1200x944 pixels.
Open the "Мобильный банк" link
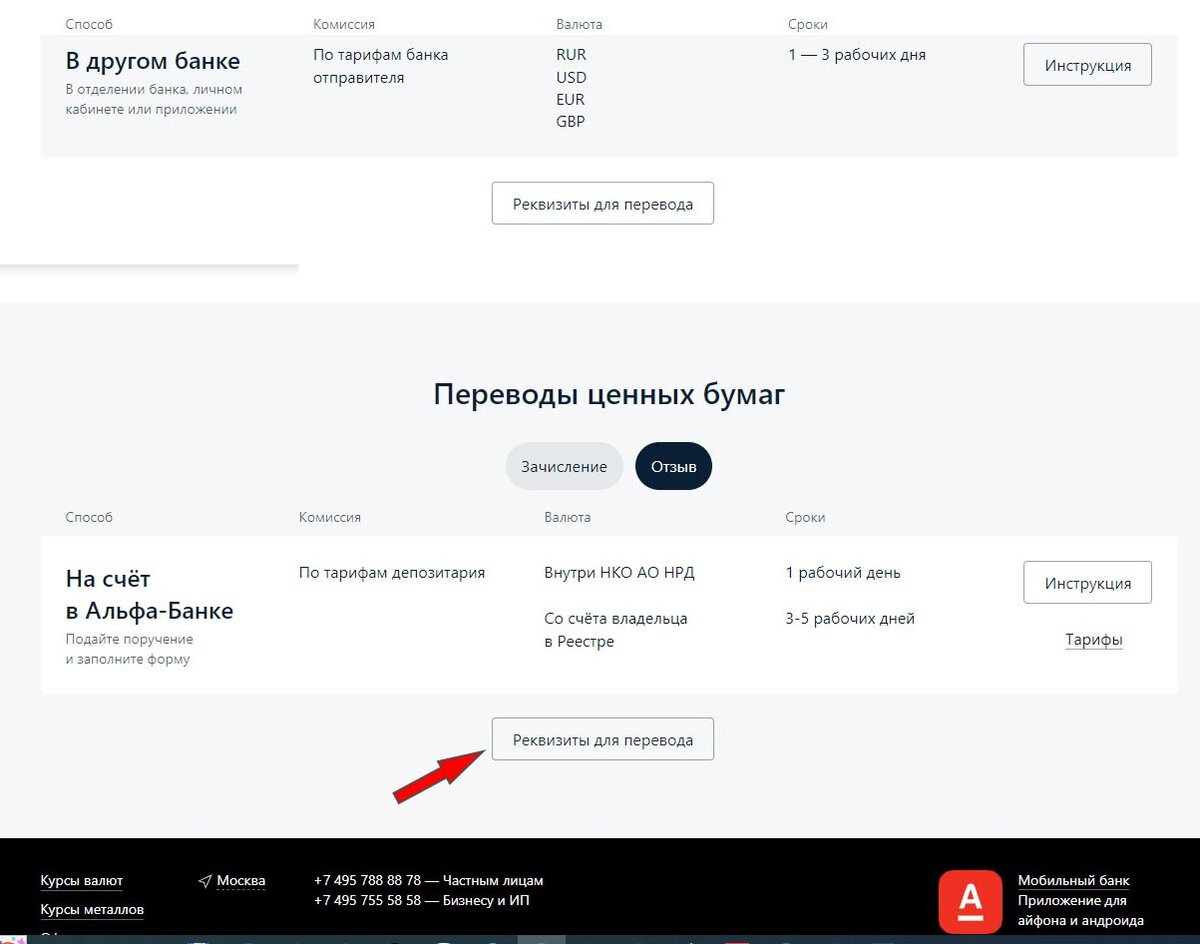point(1073,880)
